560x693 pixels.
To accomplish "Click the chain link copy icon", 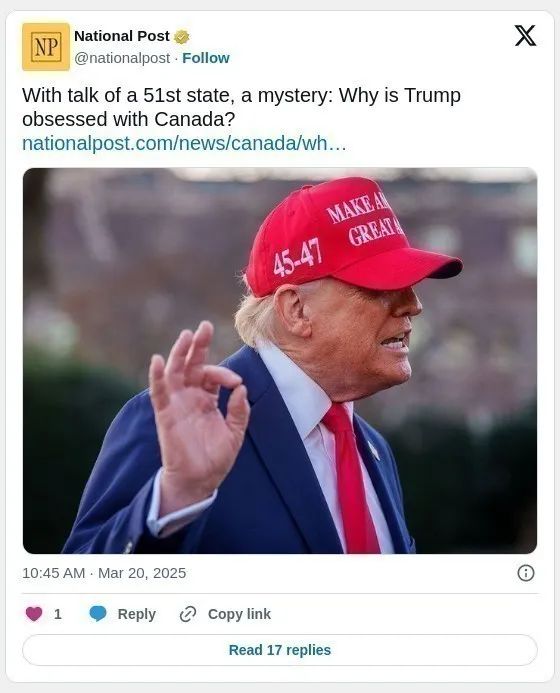I will [188, 614].
